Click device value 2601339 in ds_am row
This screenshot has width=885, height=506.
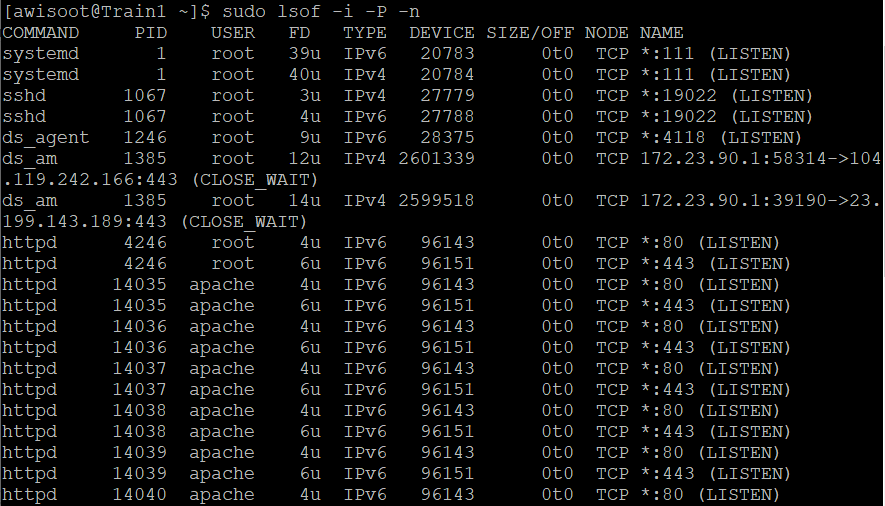pyautogui.click(x=436, y=159)
